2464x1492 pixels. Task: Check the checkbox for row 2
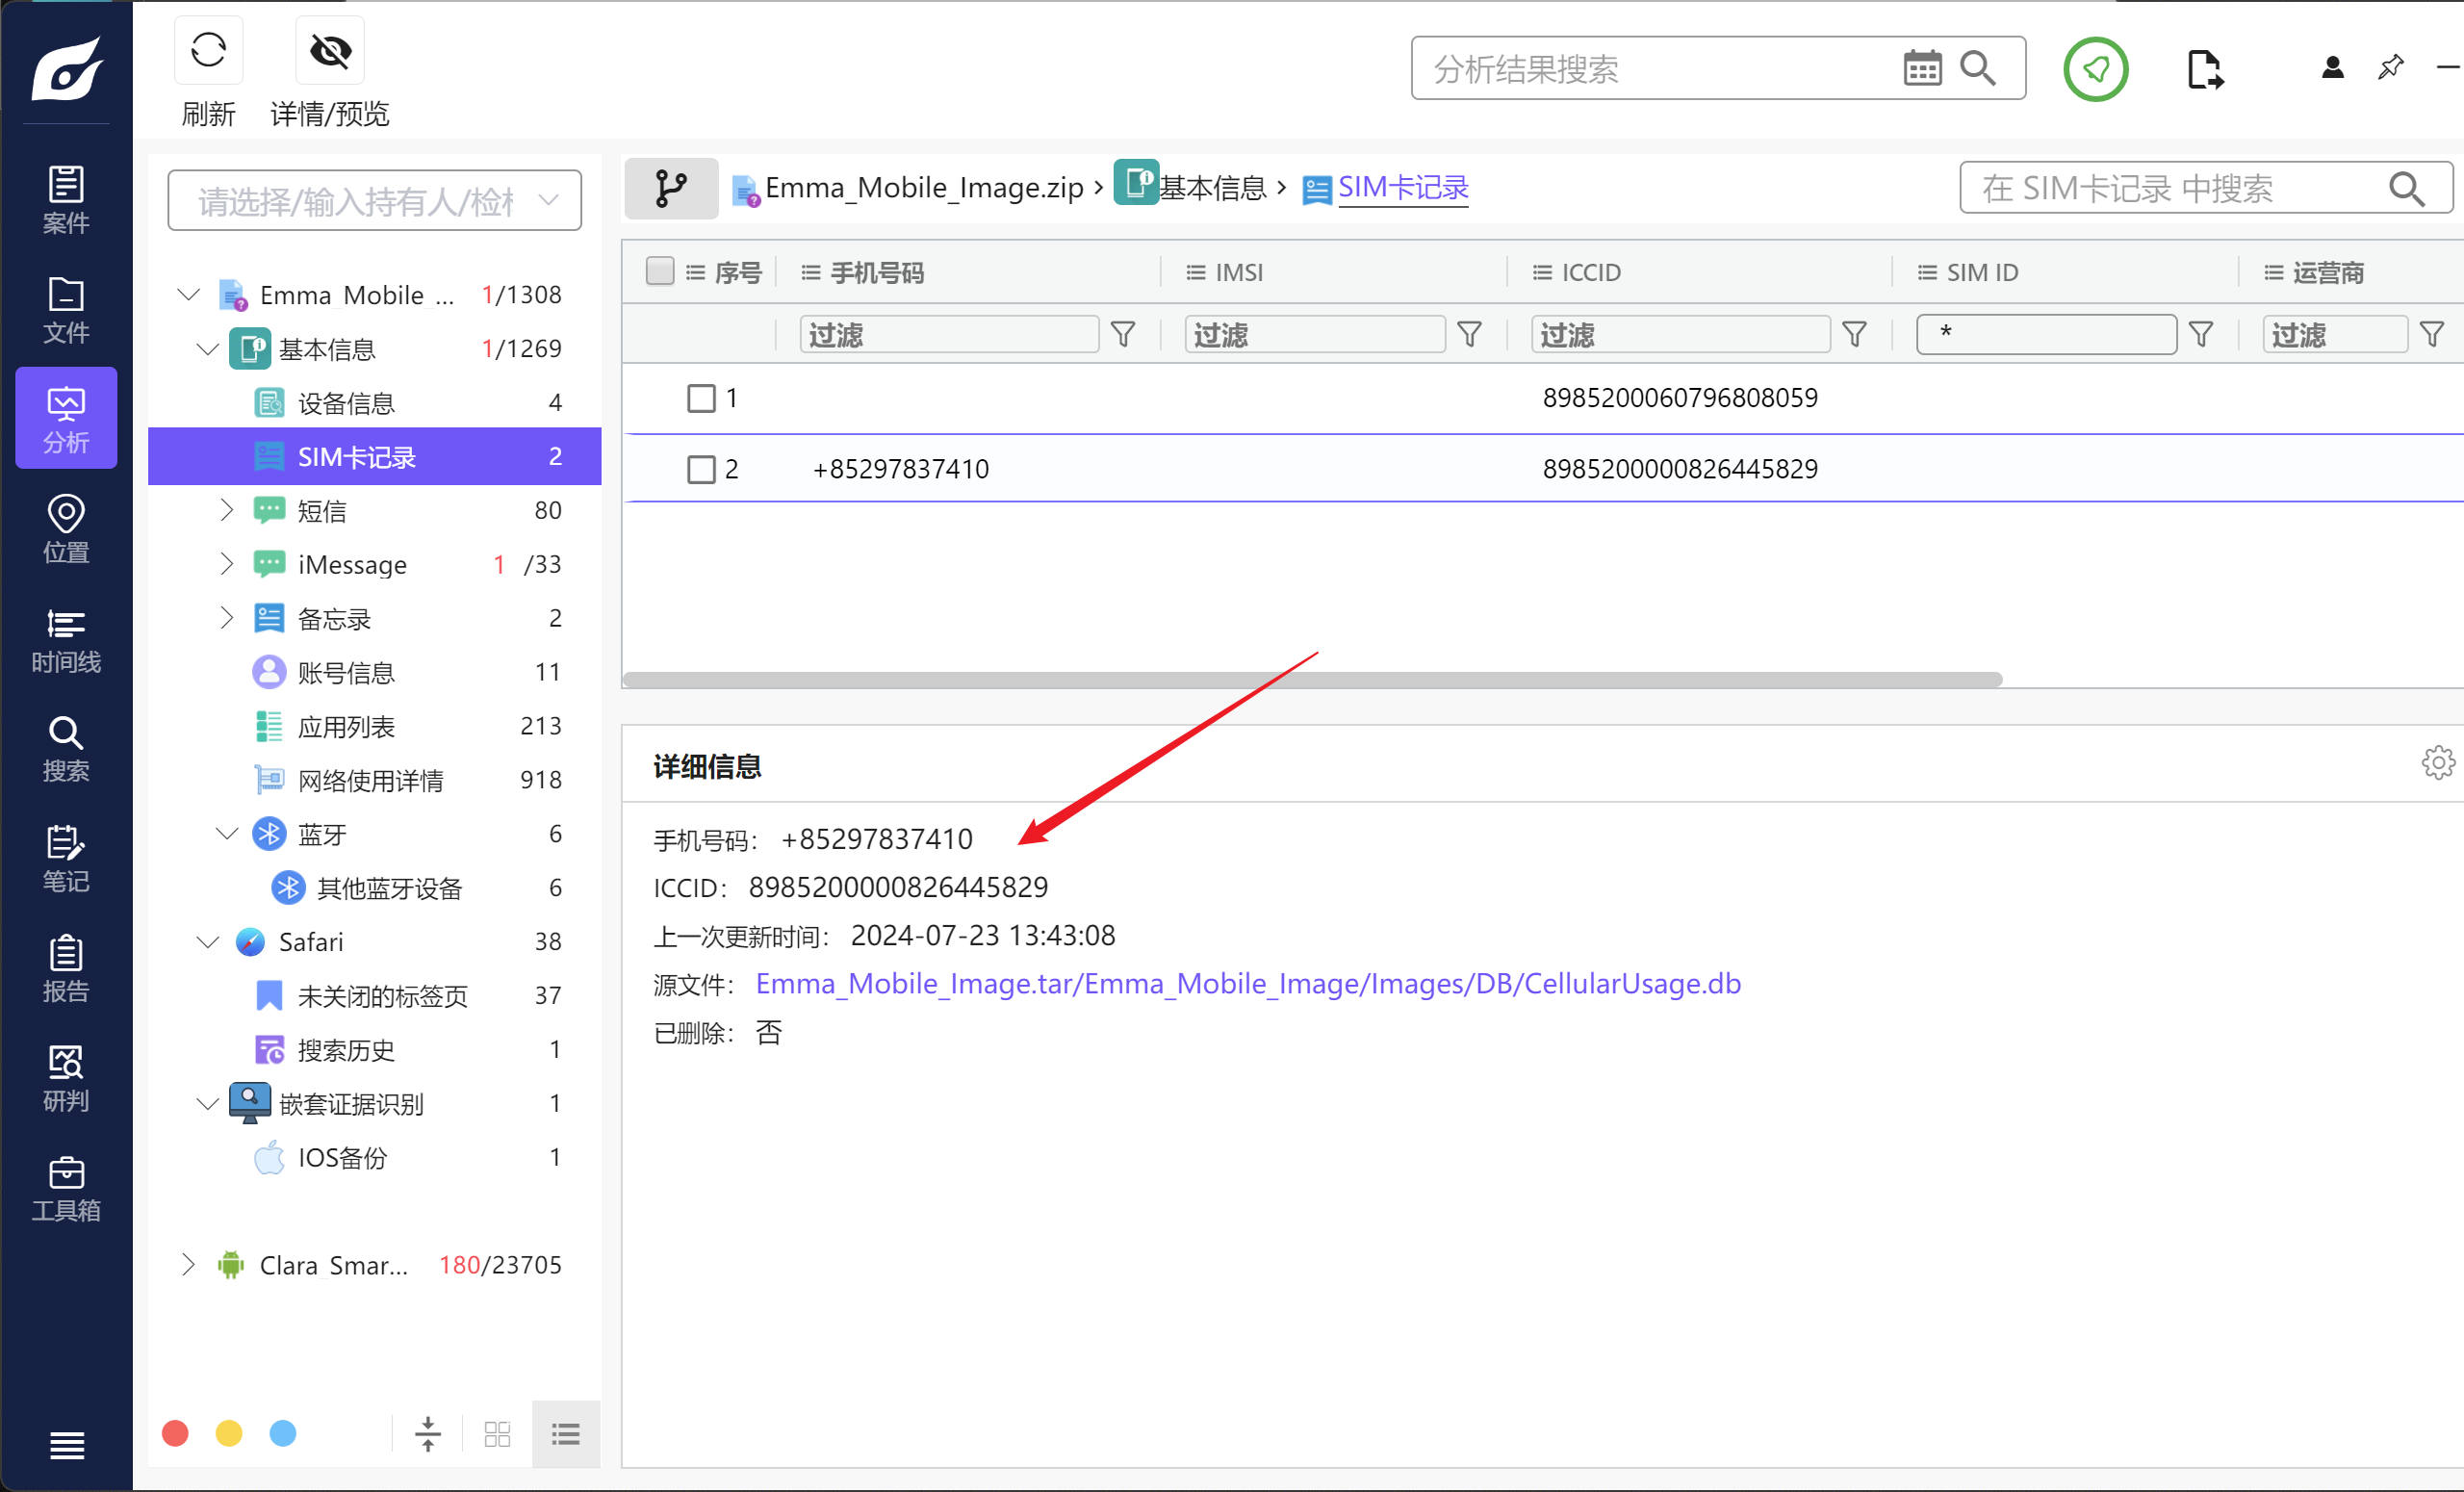click(701, 469)
